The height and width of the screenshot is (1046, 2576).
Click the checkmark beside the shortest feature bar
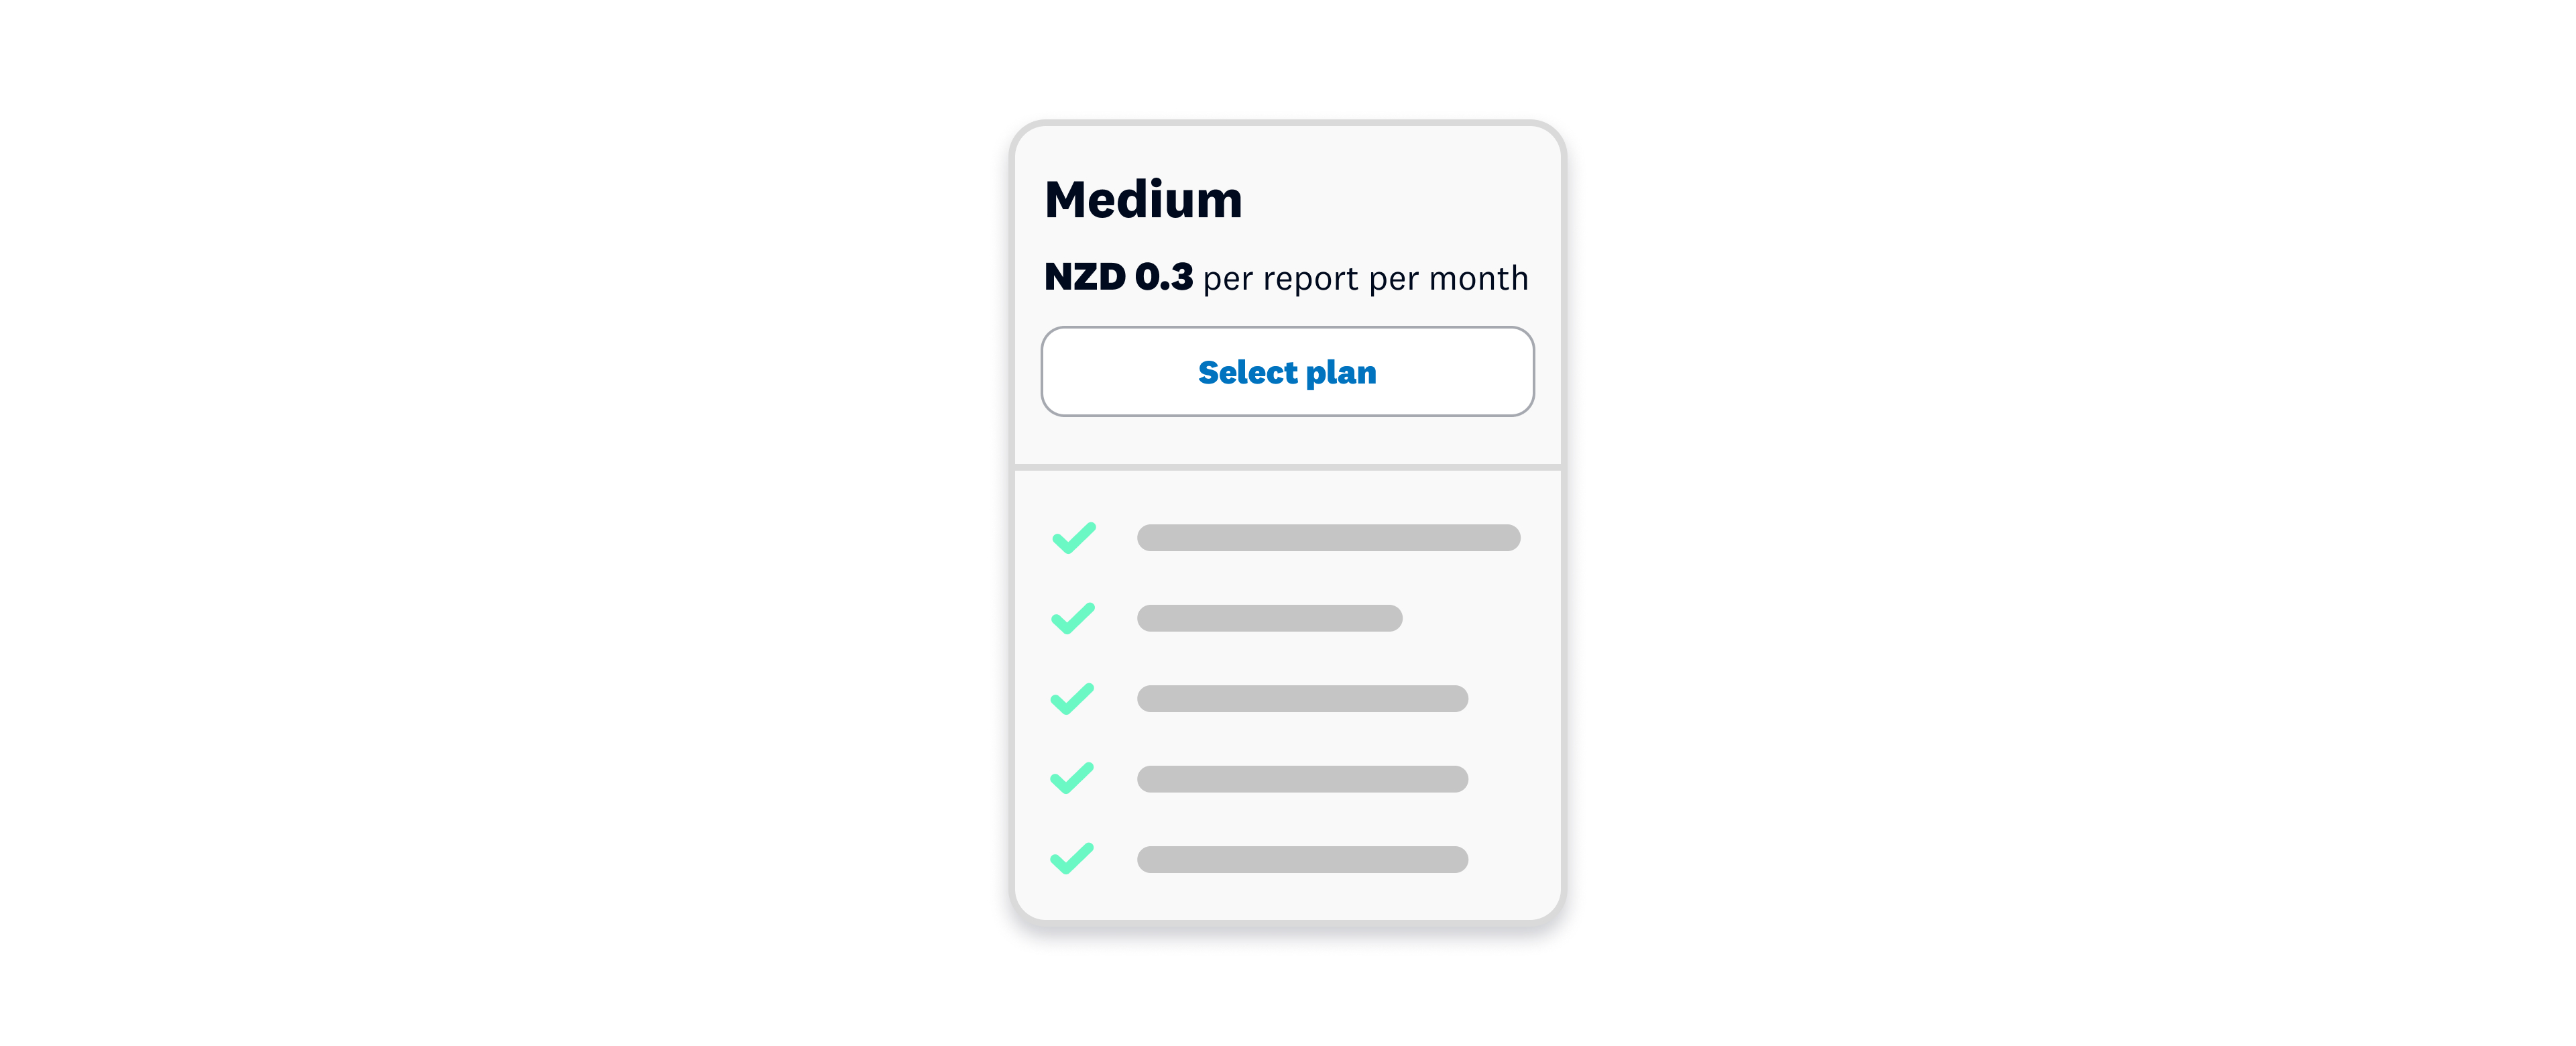coord(1073,618)
